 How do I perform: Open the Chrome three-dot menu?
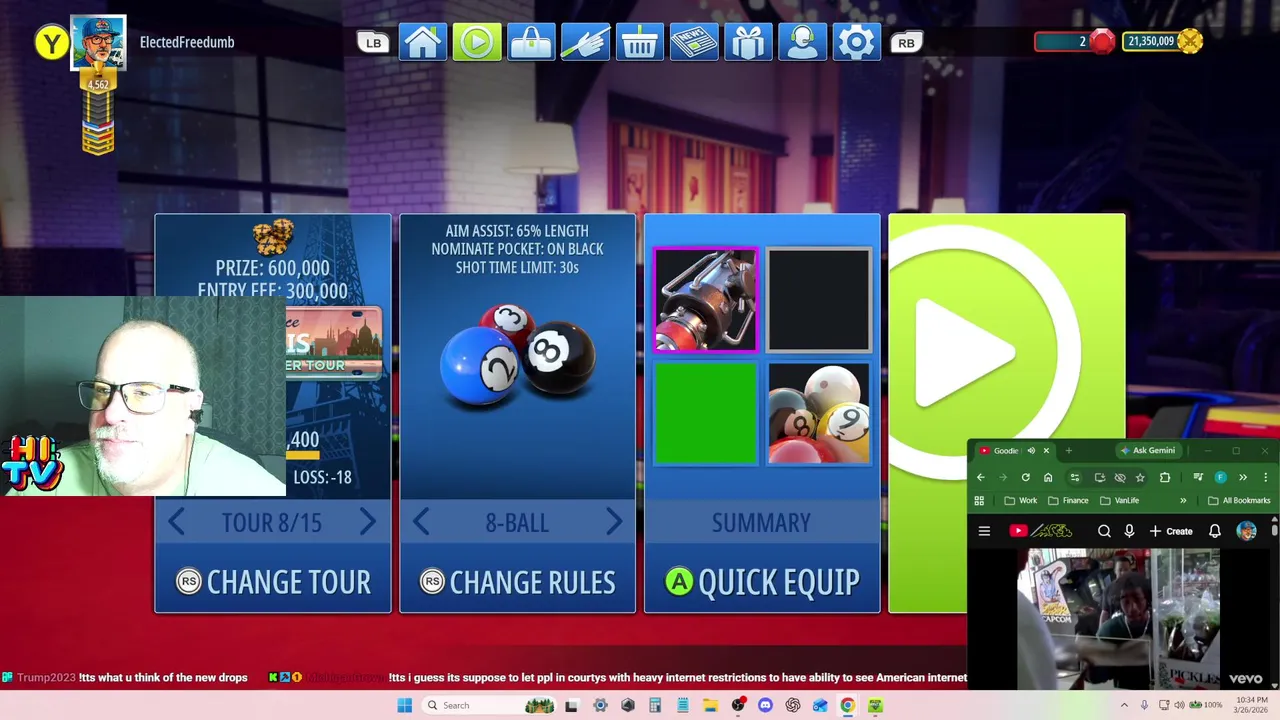[x=1265, y=477]
